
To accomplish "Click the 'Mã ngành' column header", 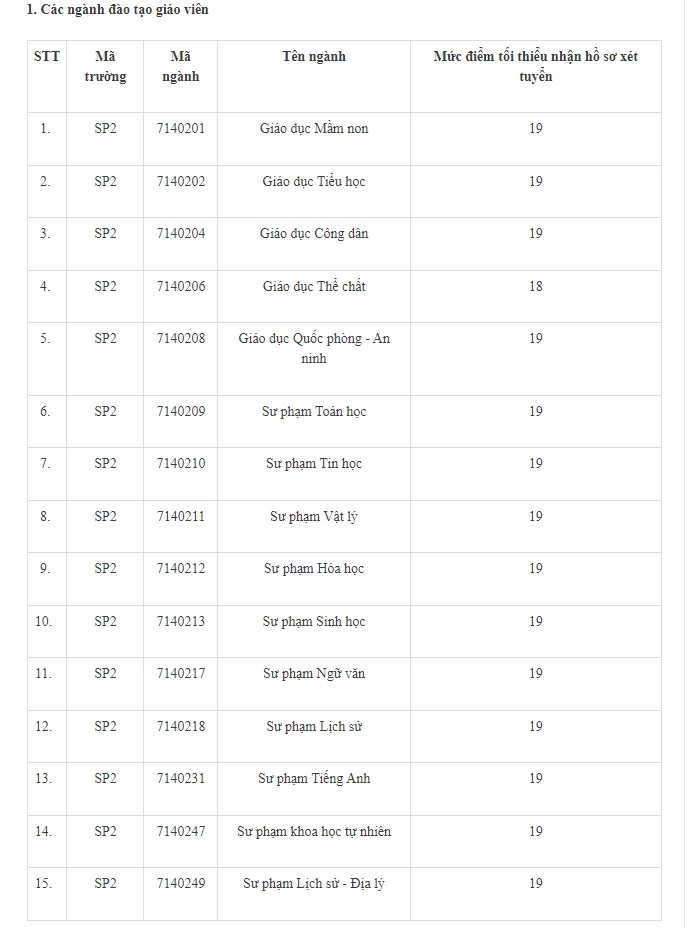I will coord(180,67).
